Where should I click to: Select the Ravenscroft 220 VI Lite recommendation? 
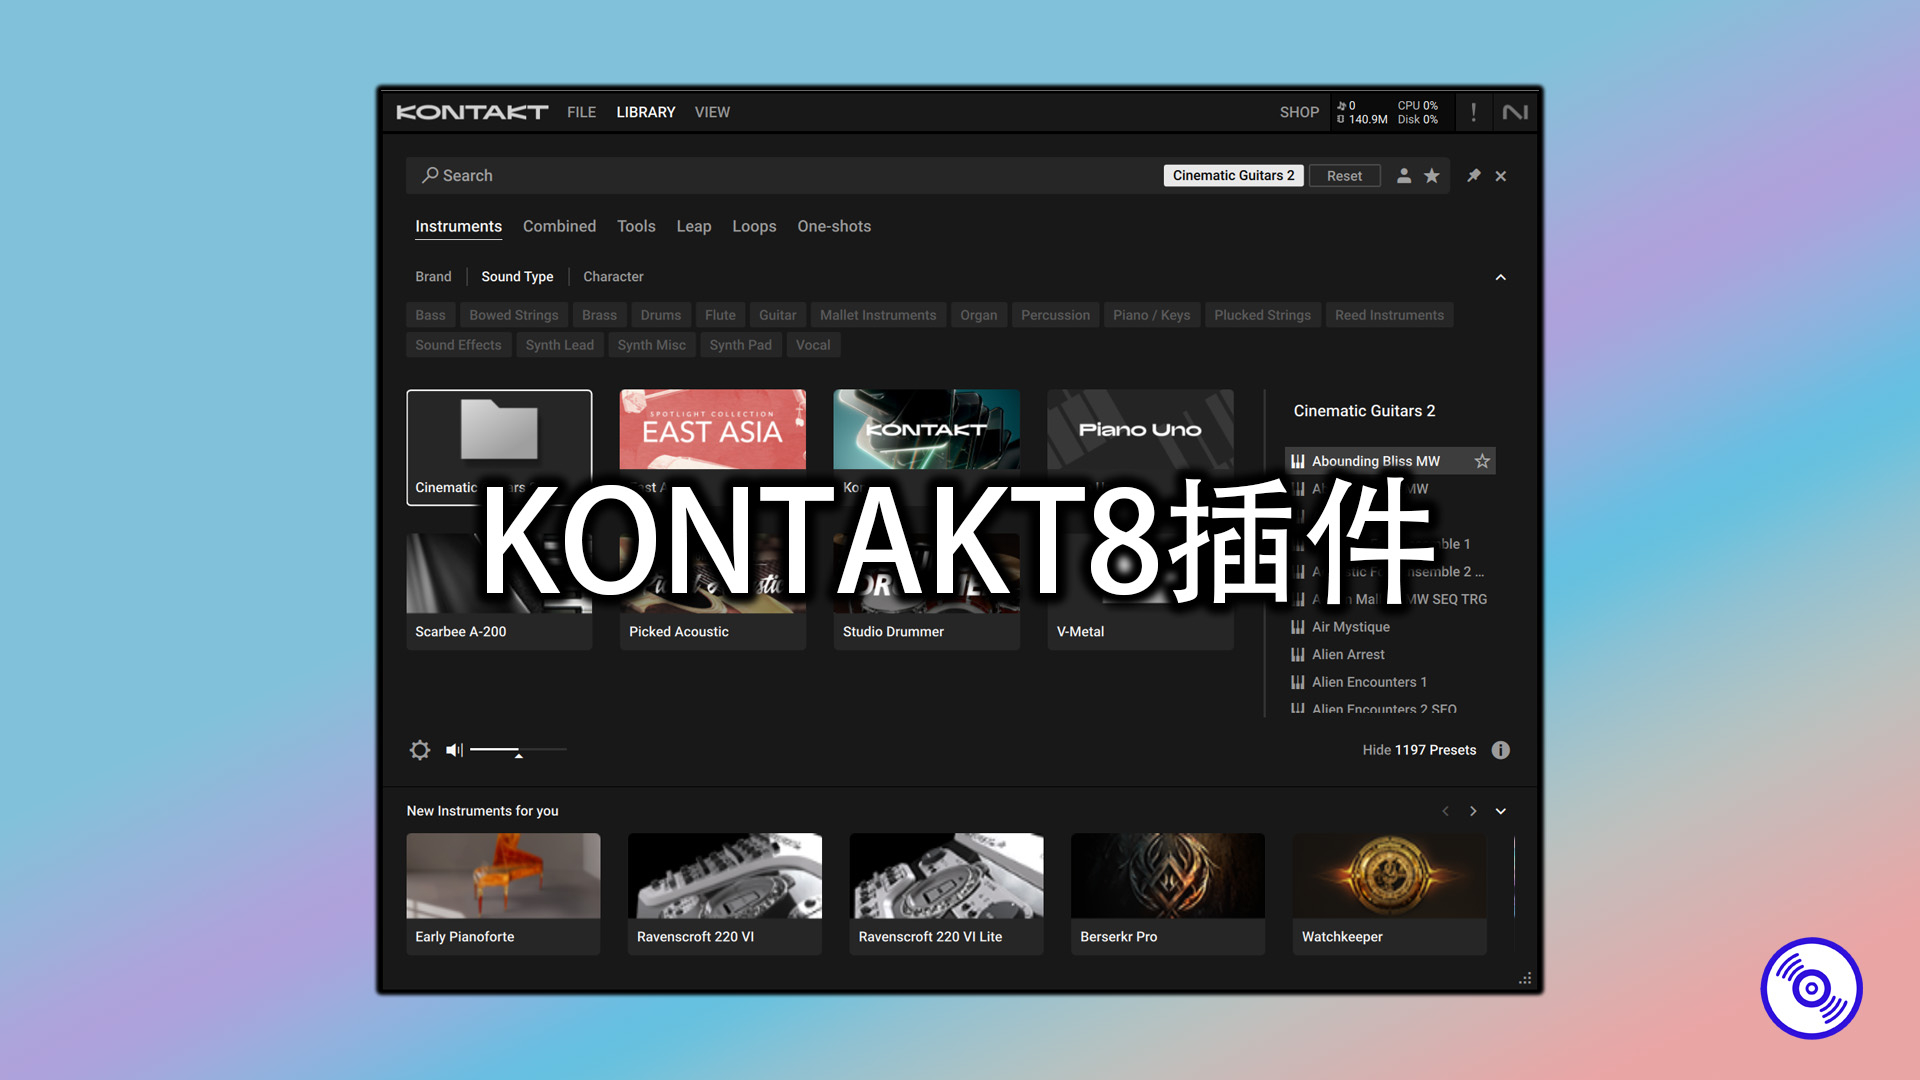point(946,894)
